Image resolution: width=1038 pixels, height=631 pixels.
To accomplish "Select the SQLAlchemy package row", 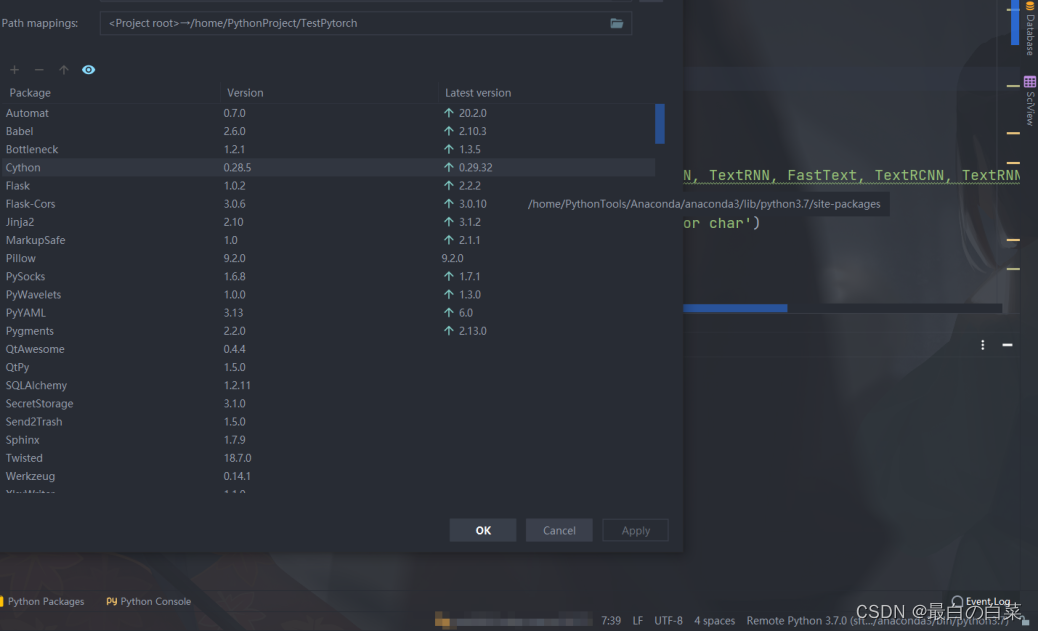I will pyautogui.click(x=328, y=385).
